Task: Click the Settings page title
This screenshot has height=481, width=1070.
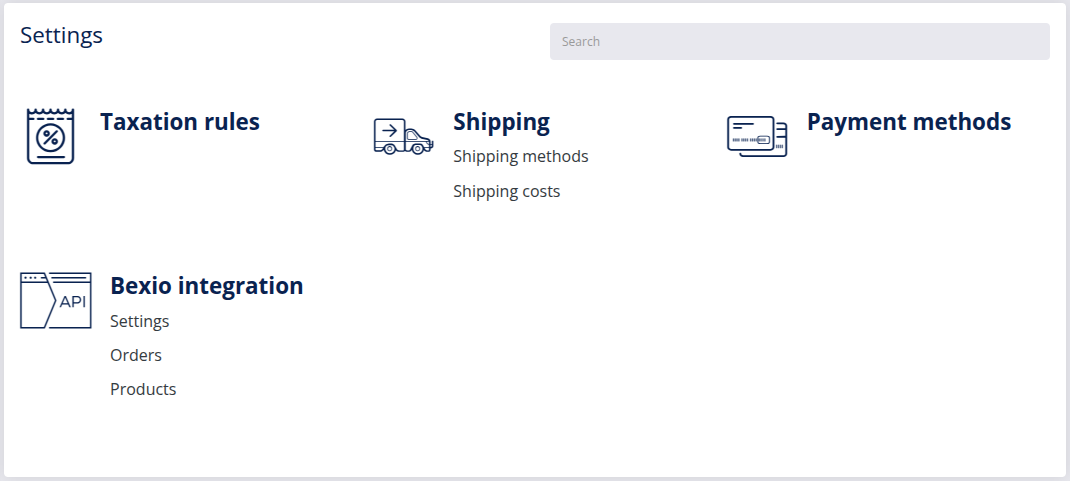Action: click(61, 35)
